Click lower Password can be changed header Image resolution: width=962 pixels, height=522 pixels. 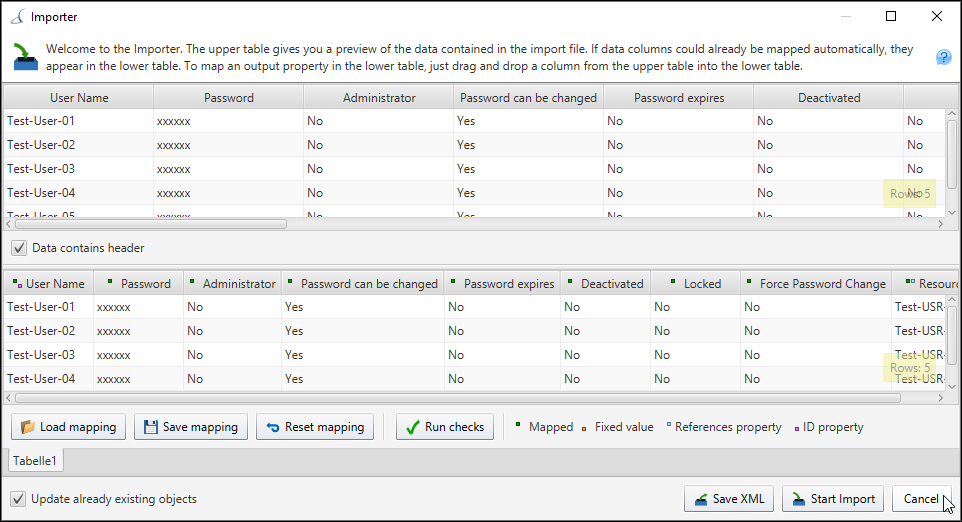(x=363, y=283)
